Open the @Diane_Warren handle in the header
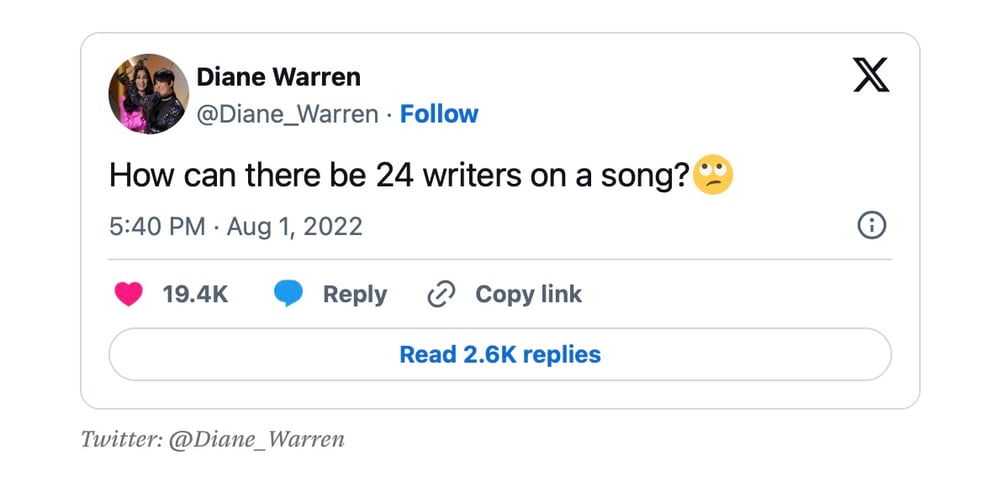Screen dimensions: 1004x497 (x=287, y=114)
